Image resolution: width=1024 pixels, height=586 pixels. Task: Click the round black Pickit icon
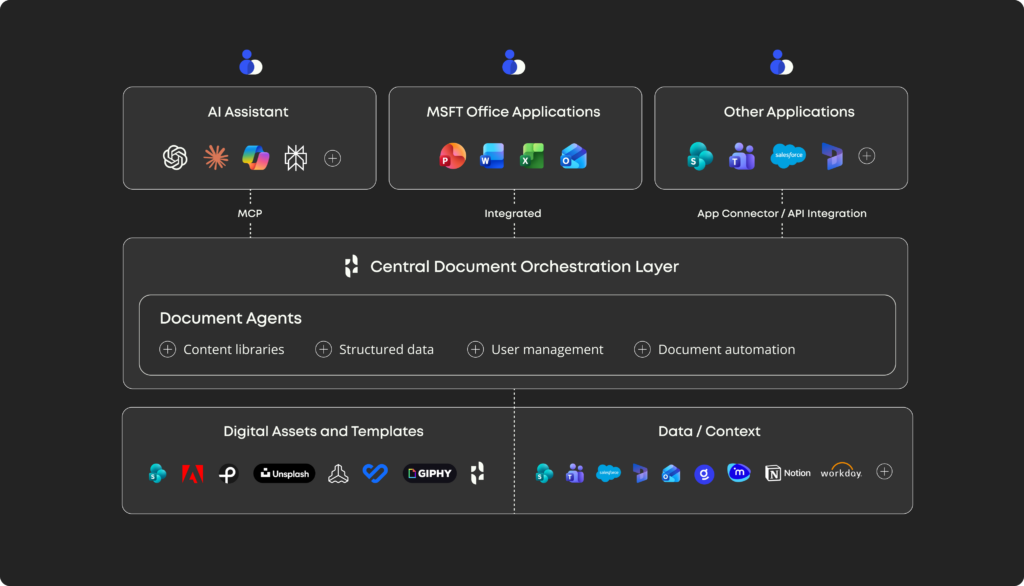tap(228, 473)
